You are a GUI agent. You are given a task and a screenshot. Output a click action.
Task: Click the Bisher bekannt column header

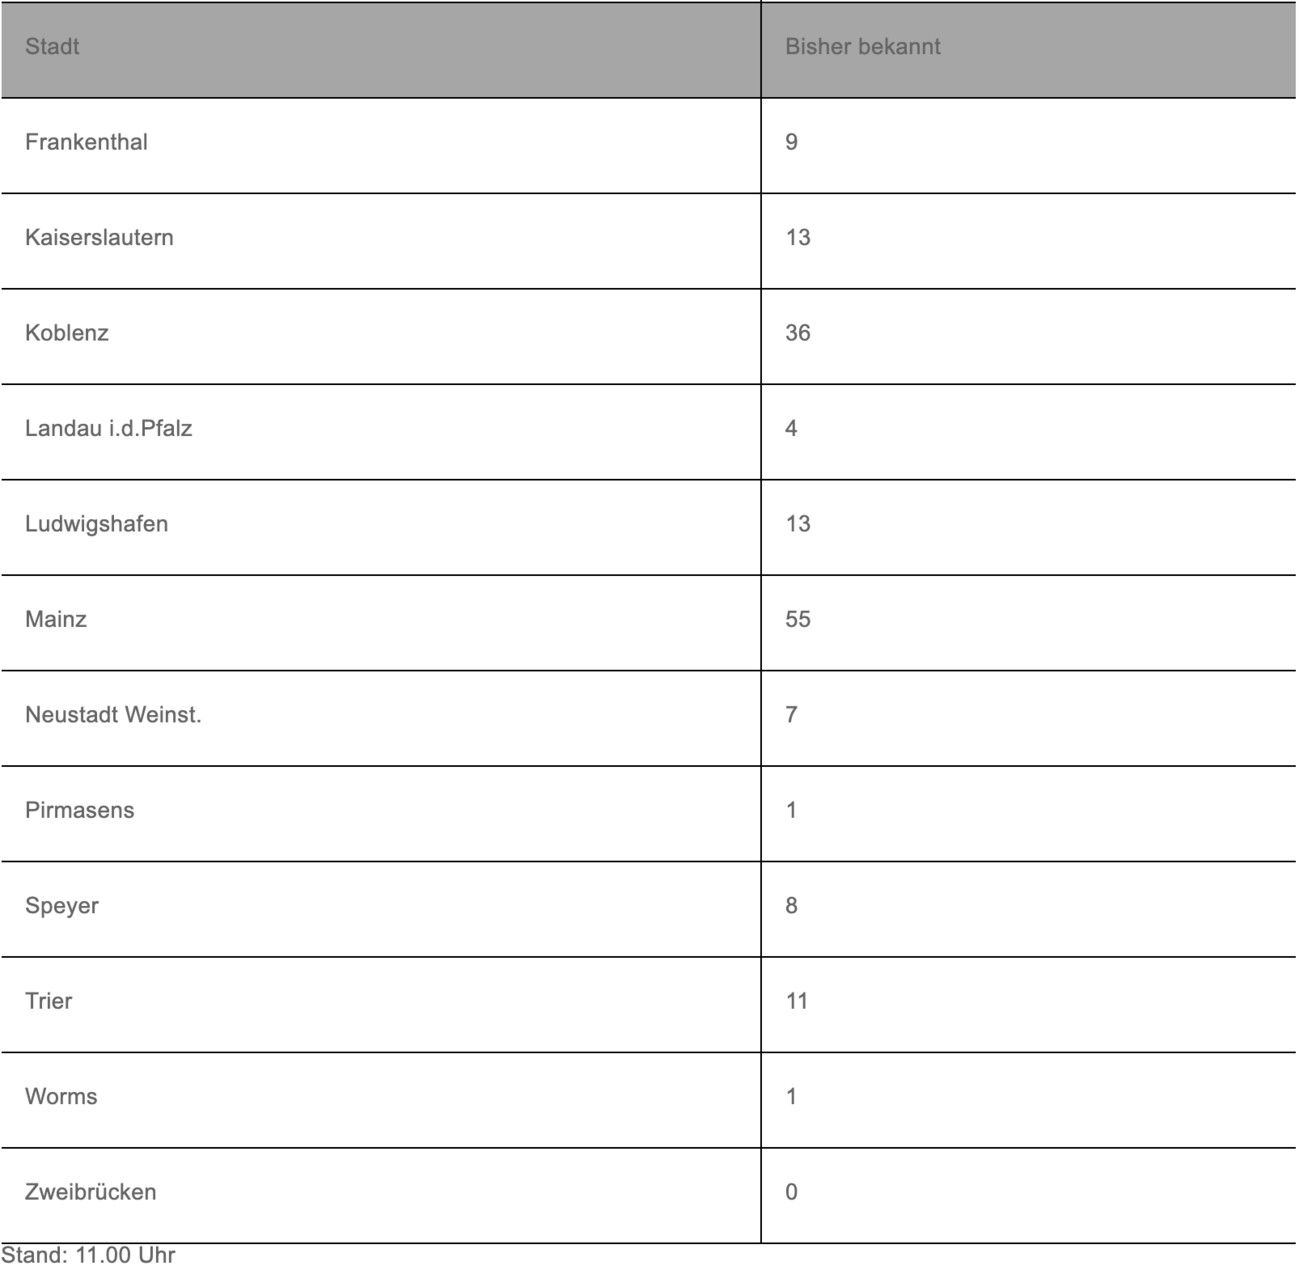(x=862, y=47)
